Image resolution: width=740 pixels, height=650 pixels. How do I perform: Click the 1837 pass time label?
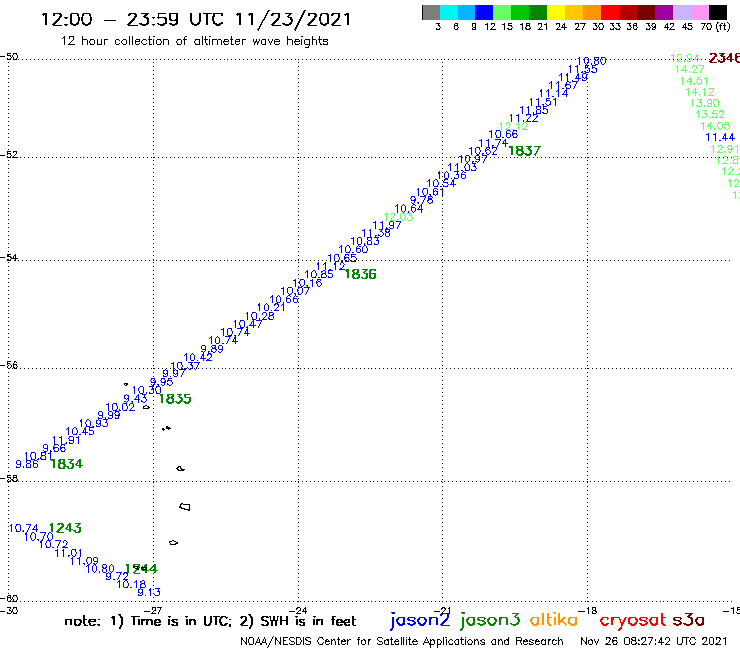524,151
